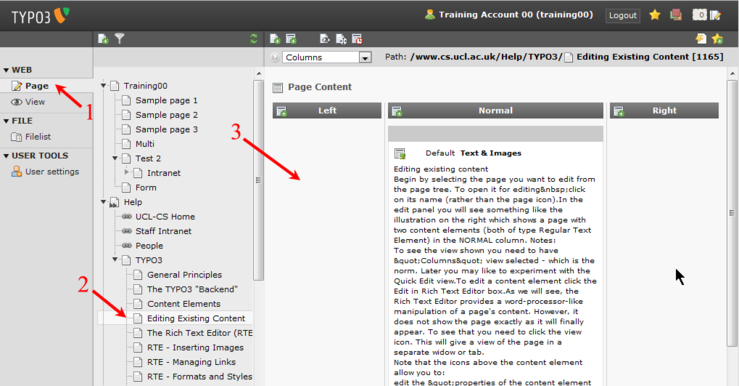Collapse the TYPO3 tree node
Screen dimensions: 739x386
pos(115,260)
